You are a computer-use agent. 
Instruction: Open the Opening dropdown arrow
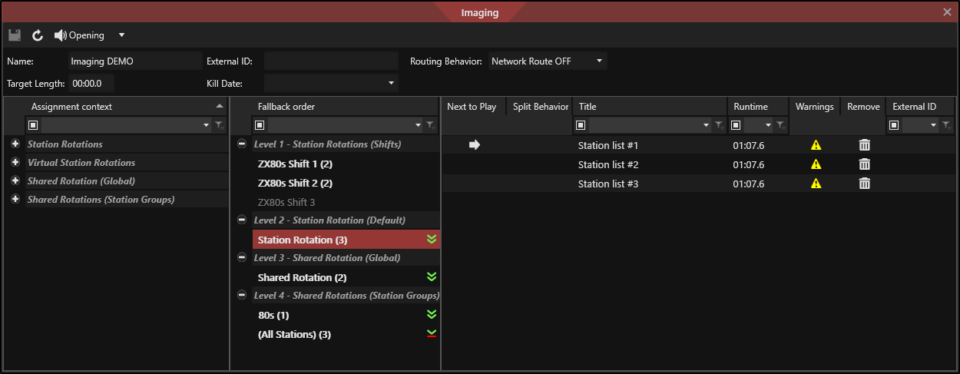pos(121,36)
